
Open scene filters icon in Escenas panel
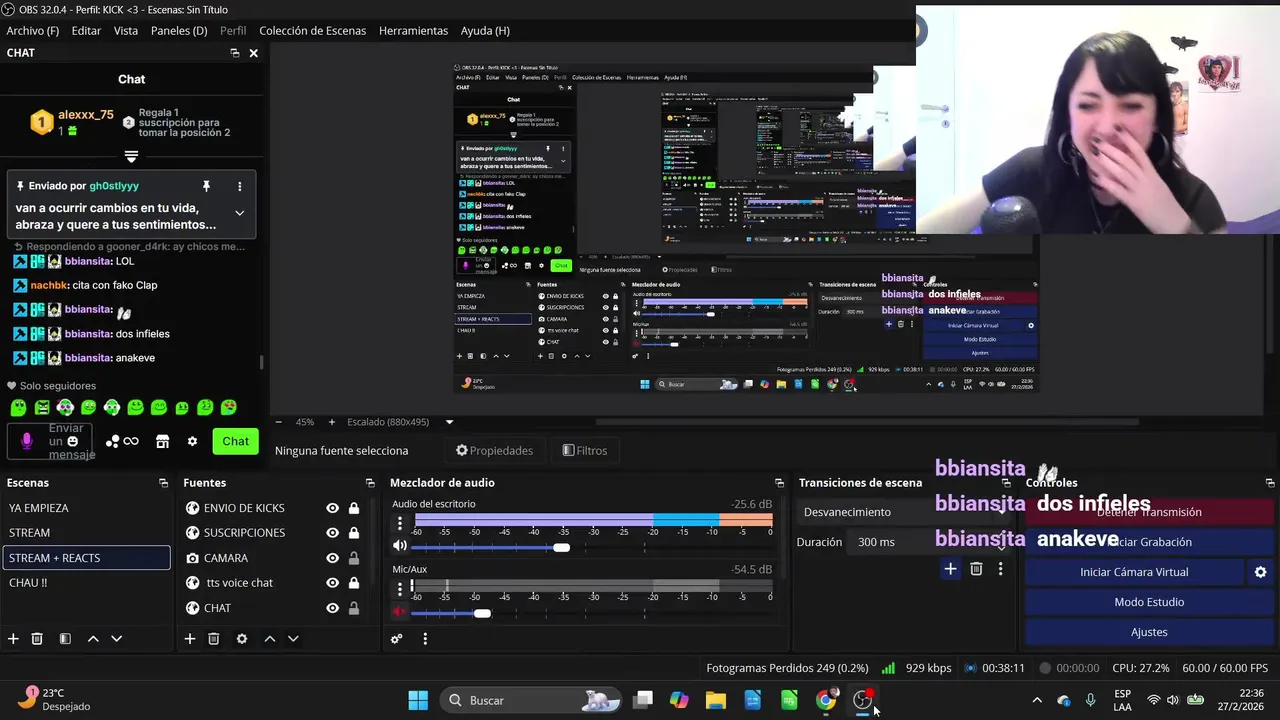pyautogui.click(x=65, y=639)
